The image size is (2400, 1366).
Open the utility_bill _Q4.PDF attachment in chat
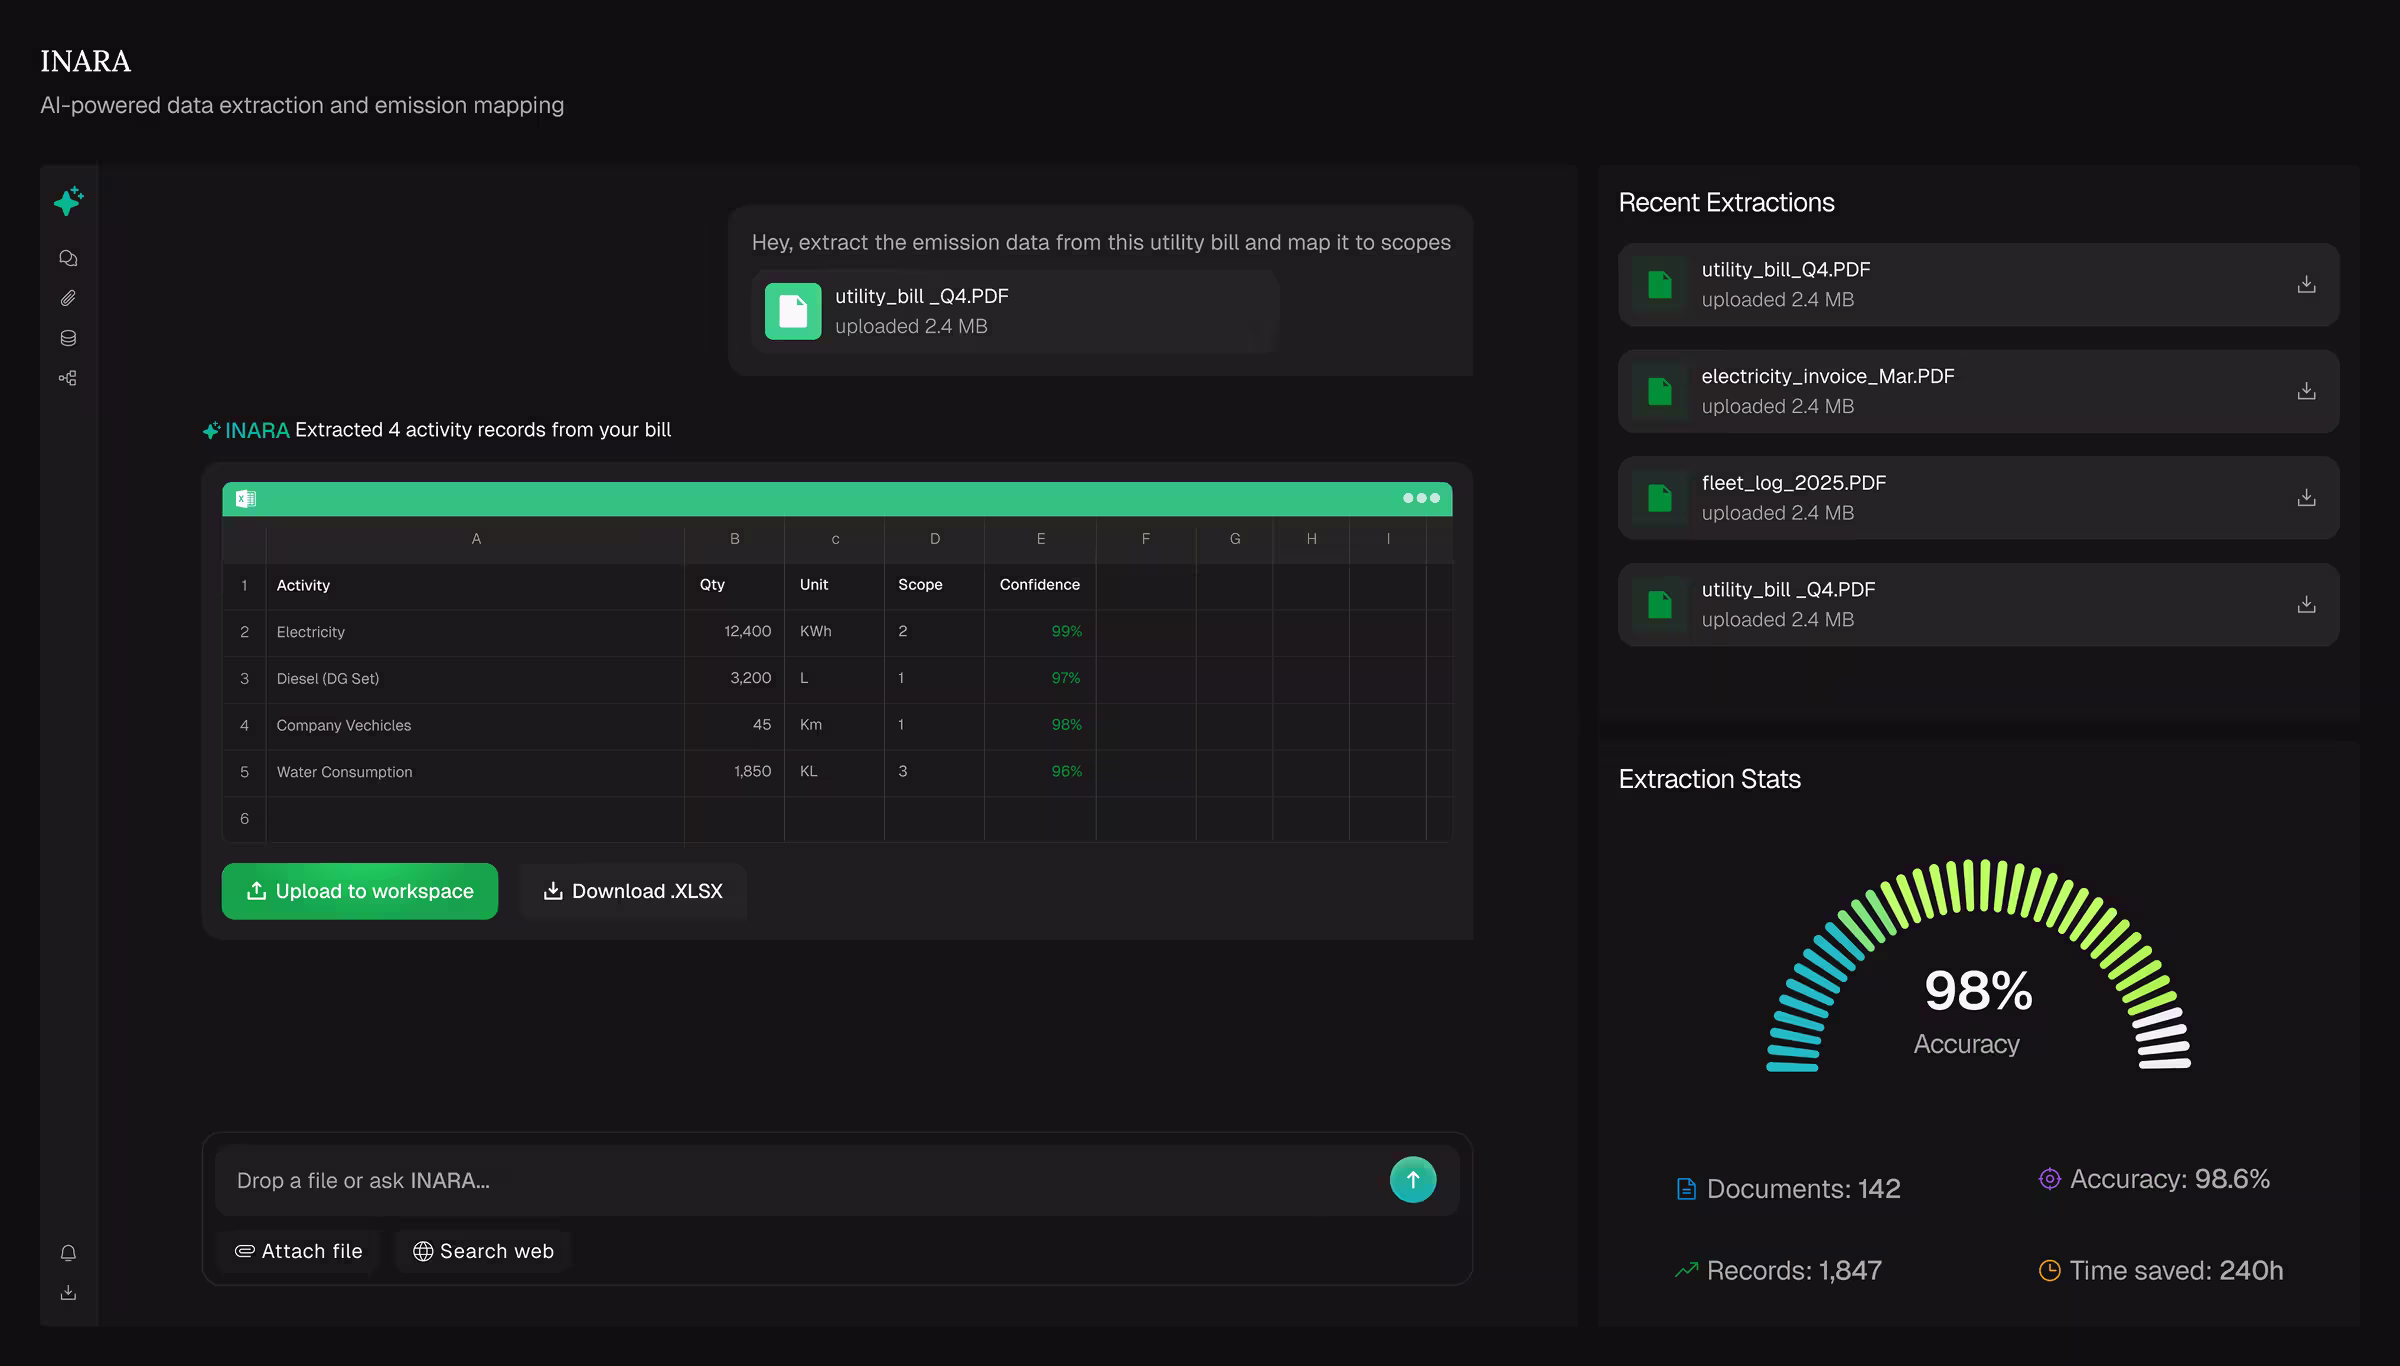tap(1015, 311)
